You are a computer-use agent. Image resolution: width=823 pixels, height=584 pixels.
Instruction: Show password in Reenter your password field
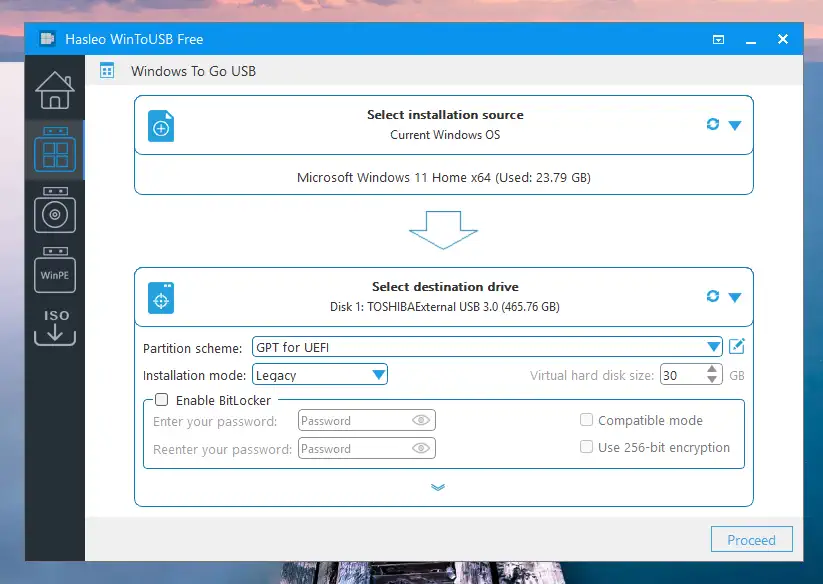coord(421,448)
